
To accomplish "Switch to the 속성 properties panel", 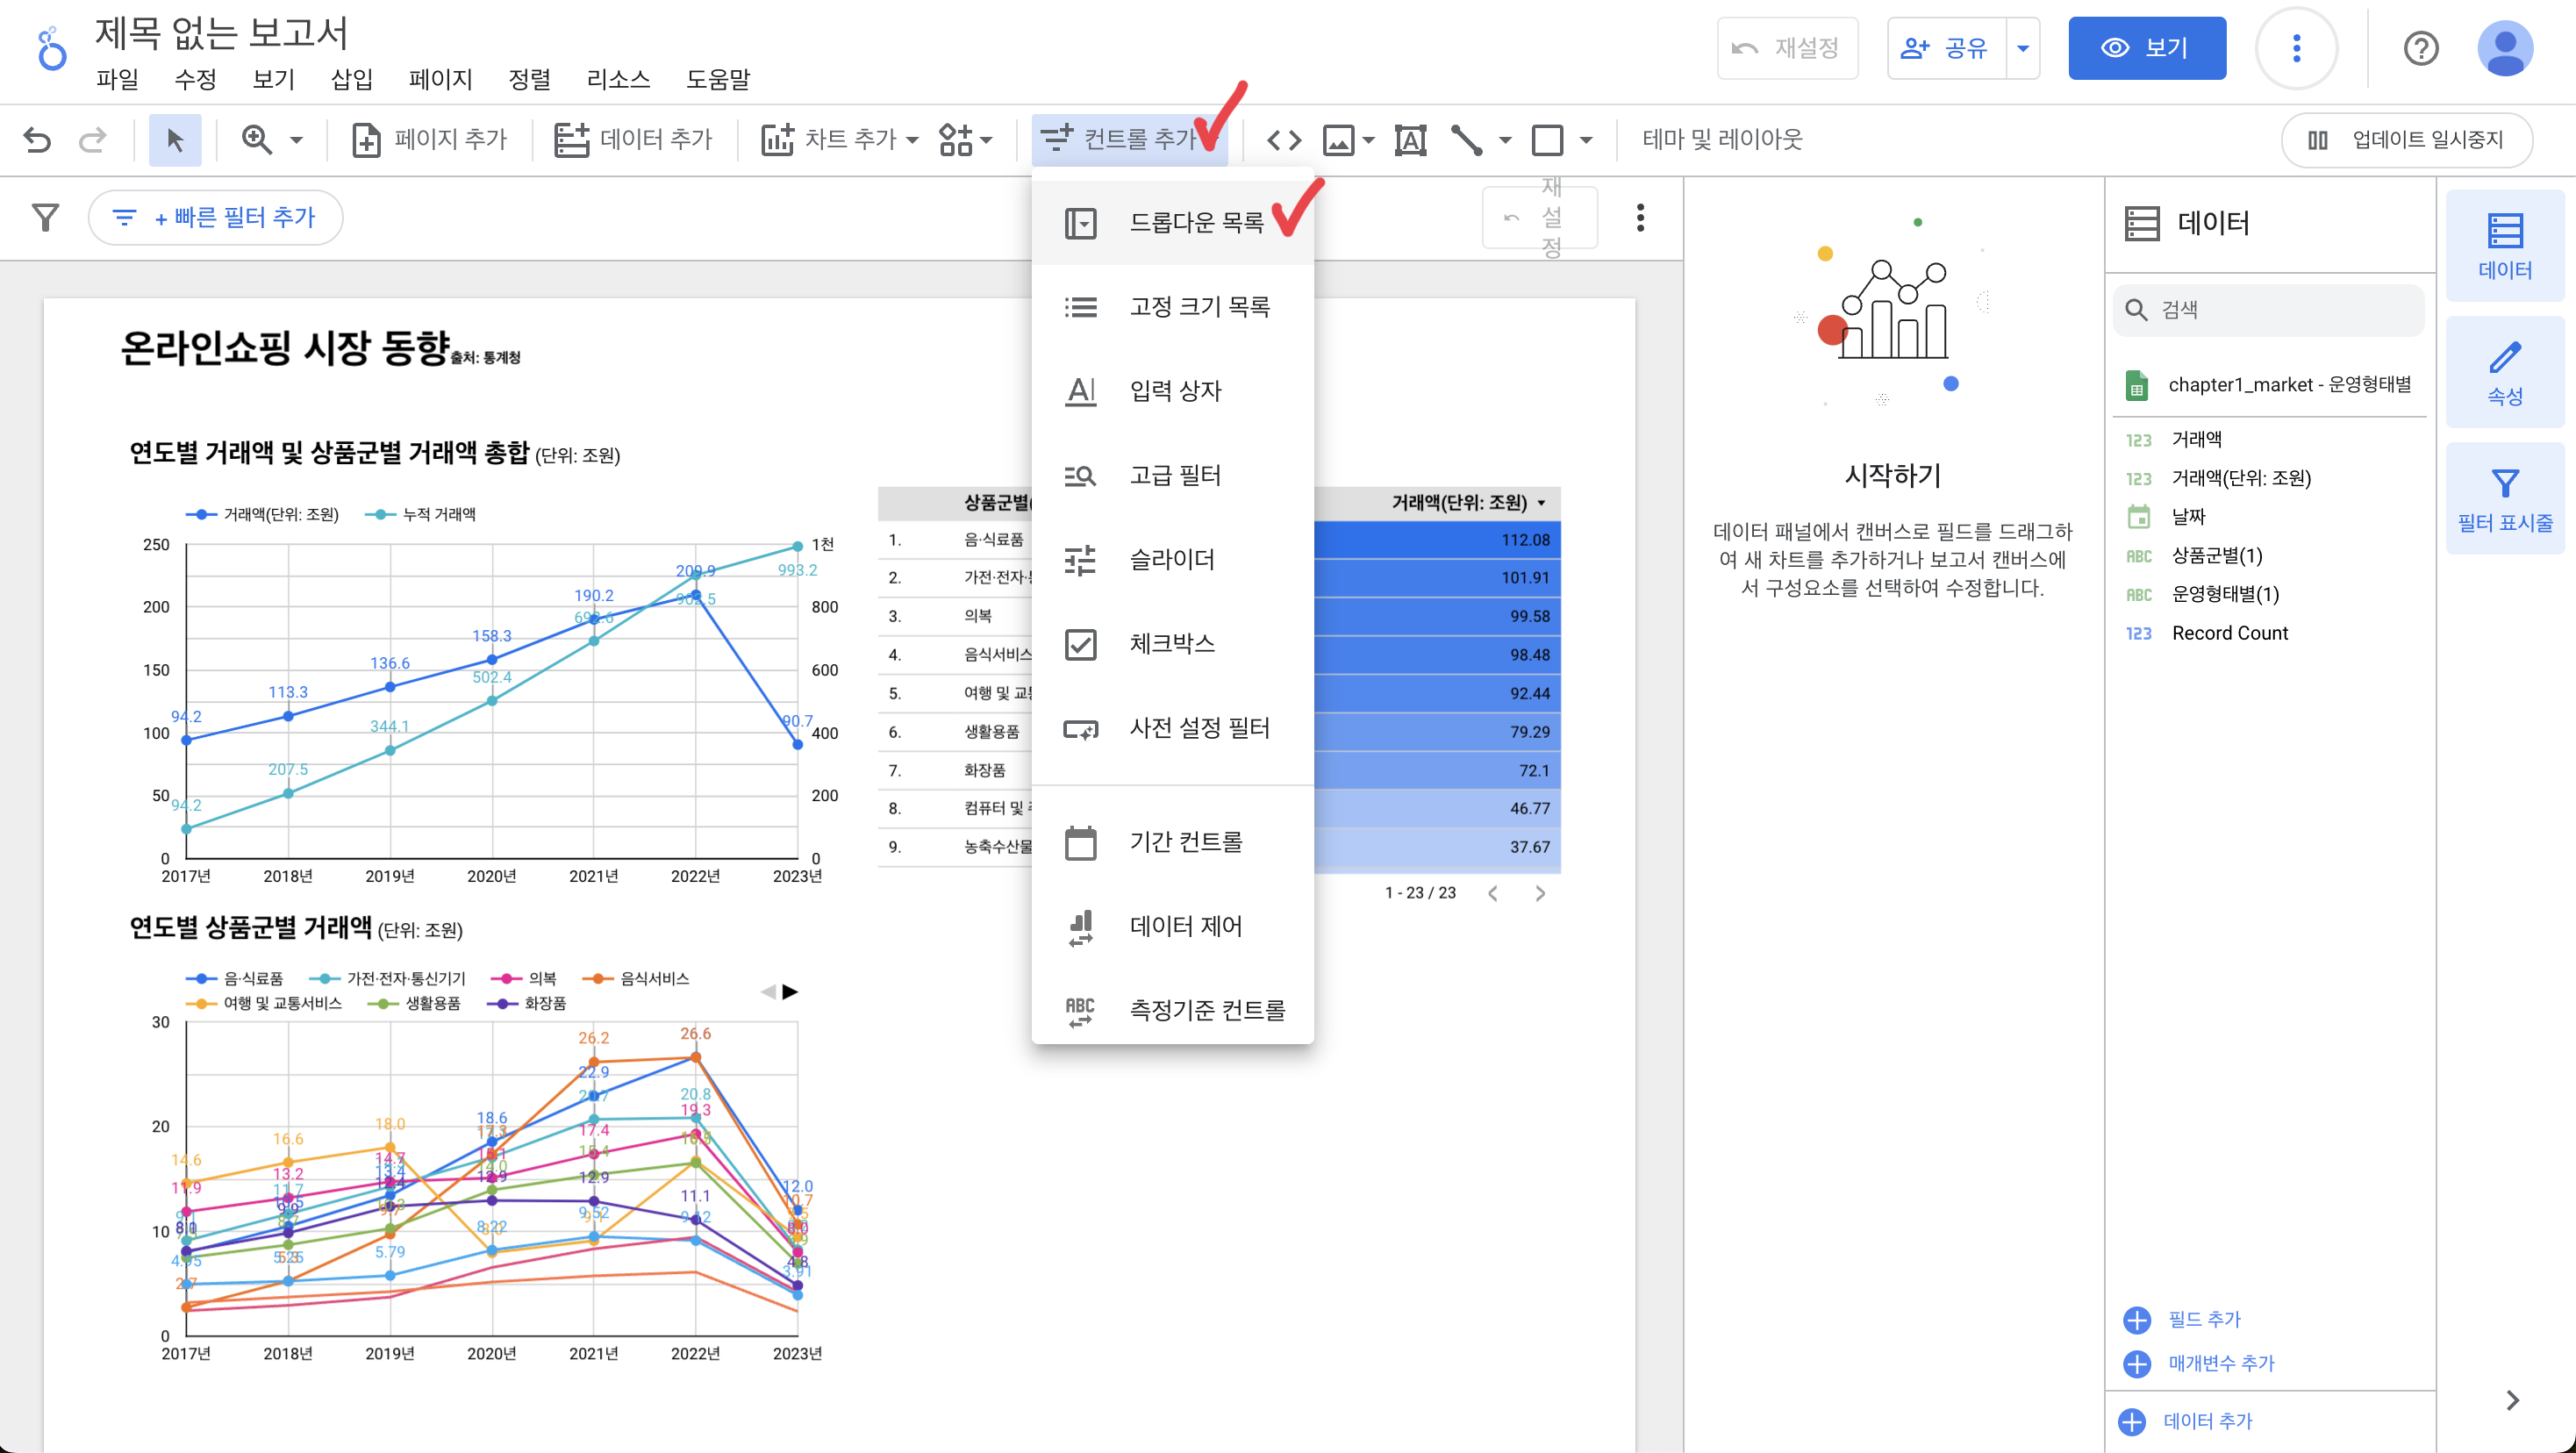I will click(2504, 372).
